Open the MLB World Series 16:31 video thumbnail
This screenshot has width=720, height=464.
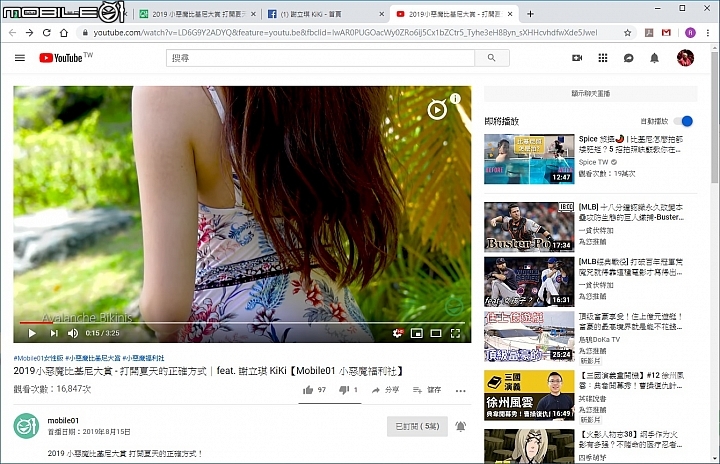(529, 282)
